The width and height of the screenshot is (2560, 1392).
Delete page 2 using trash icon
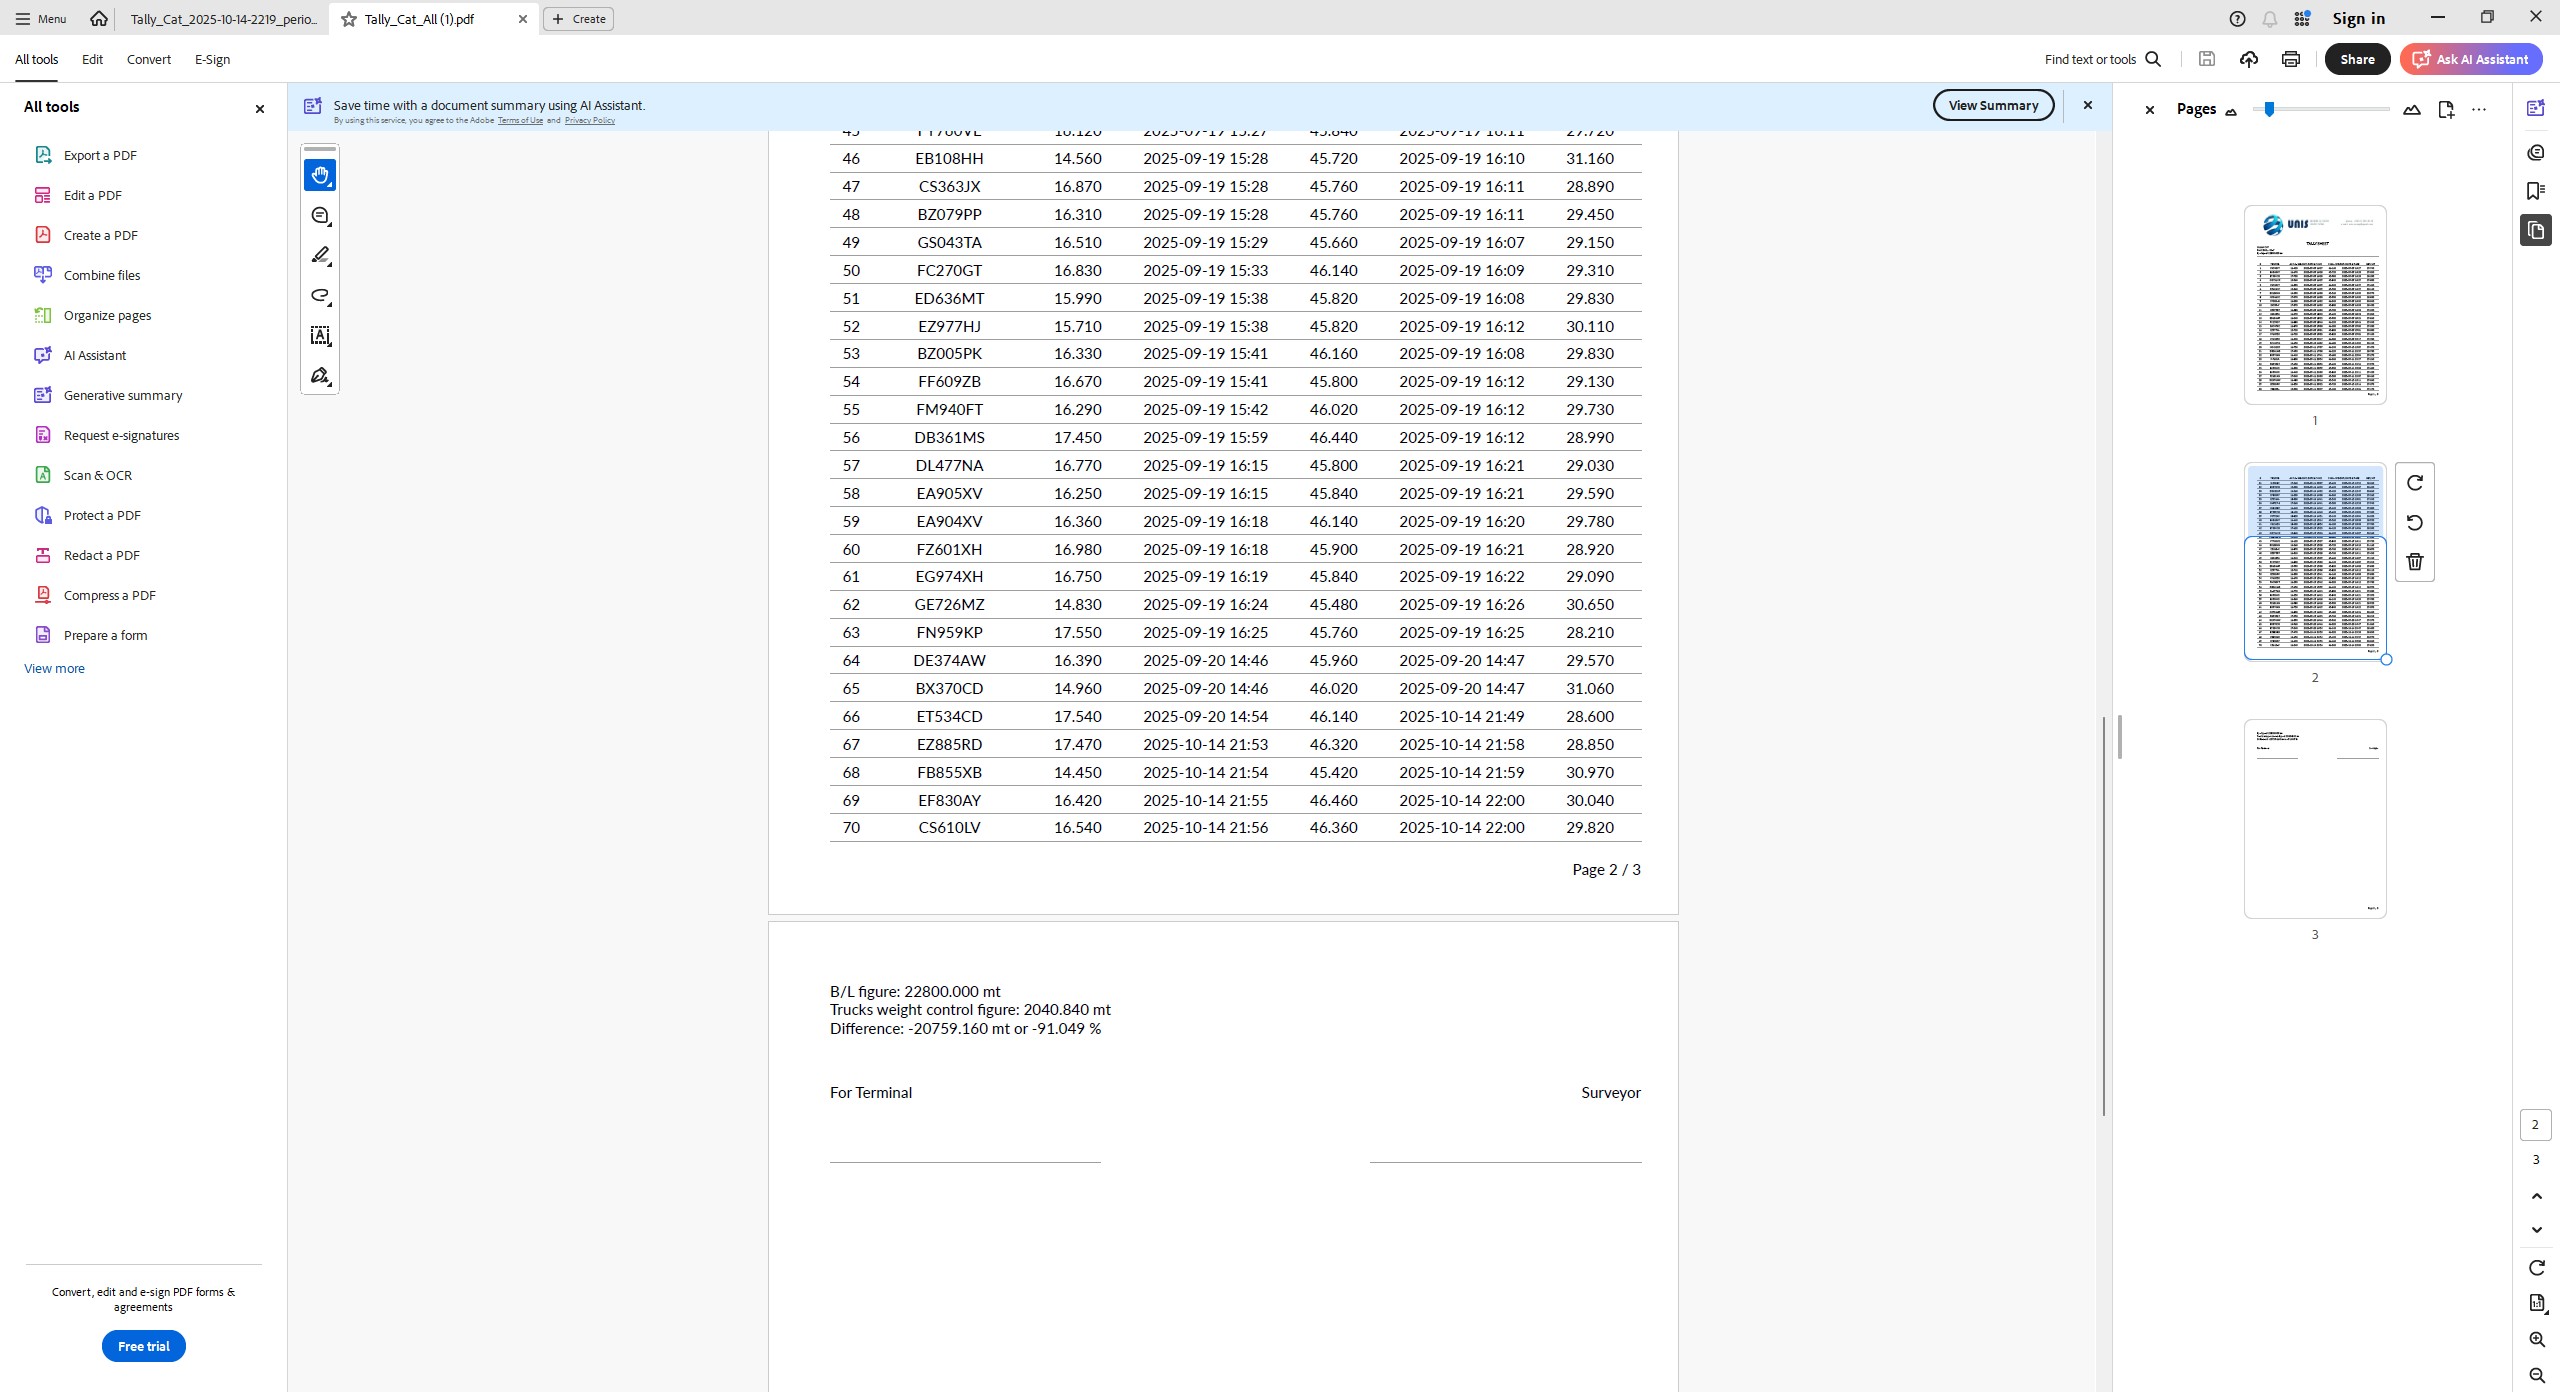pyautogui.click(x=2415, y=562)
